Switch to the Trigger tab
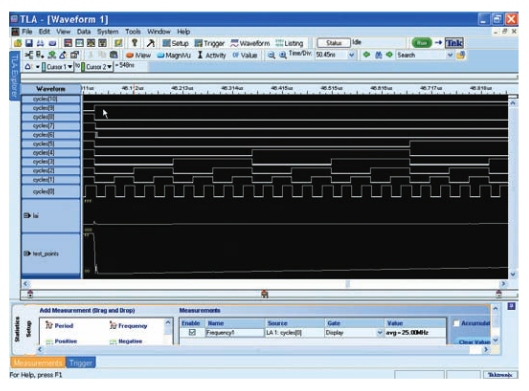 tap(81, 363)
